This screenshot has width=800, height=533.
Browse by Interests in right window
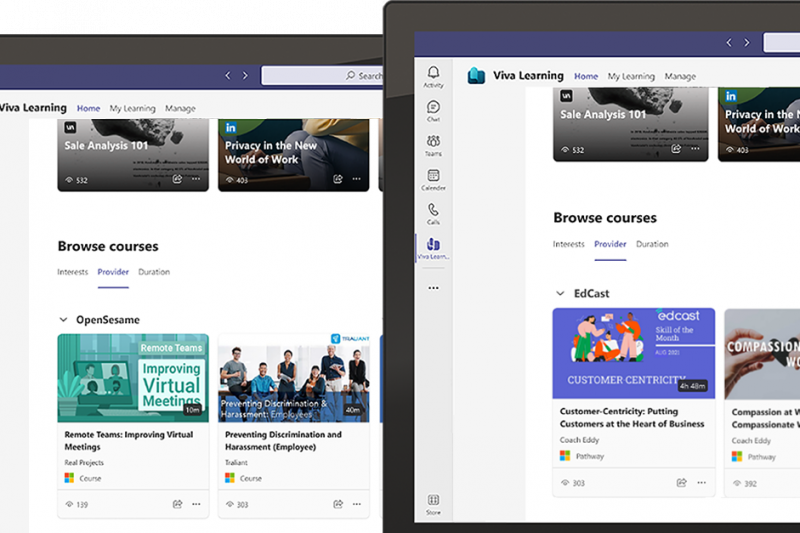click(569, 244)
